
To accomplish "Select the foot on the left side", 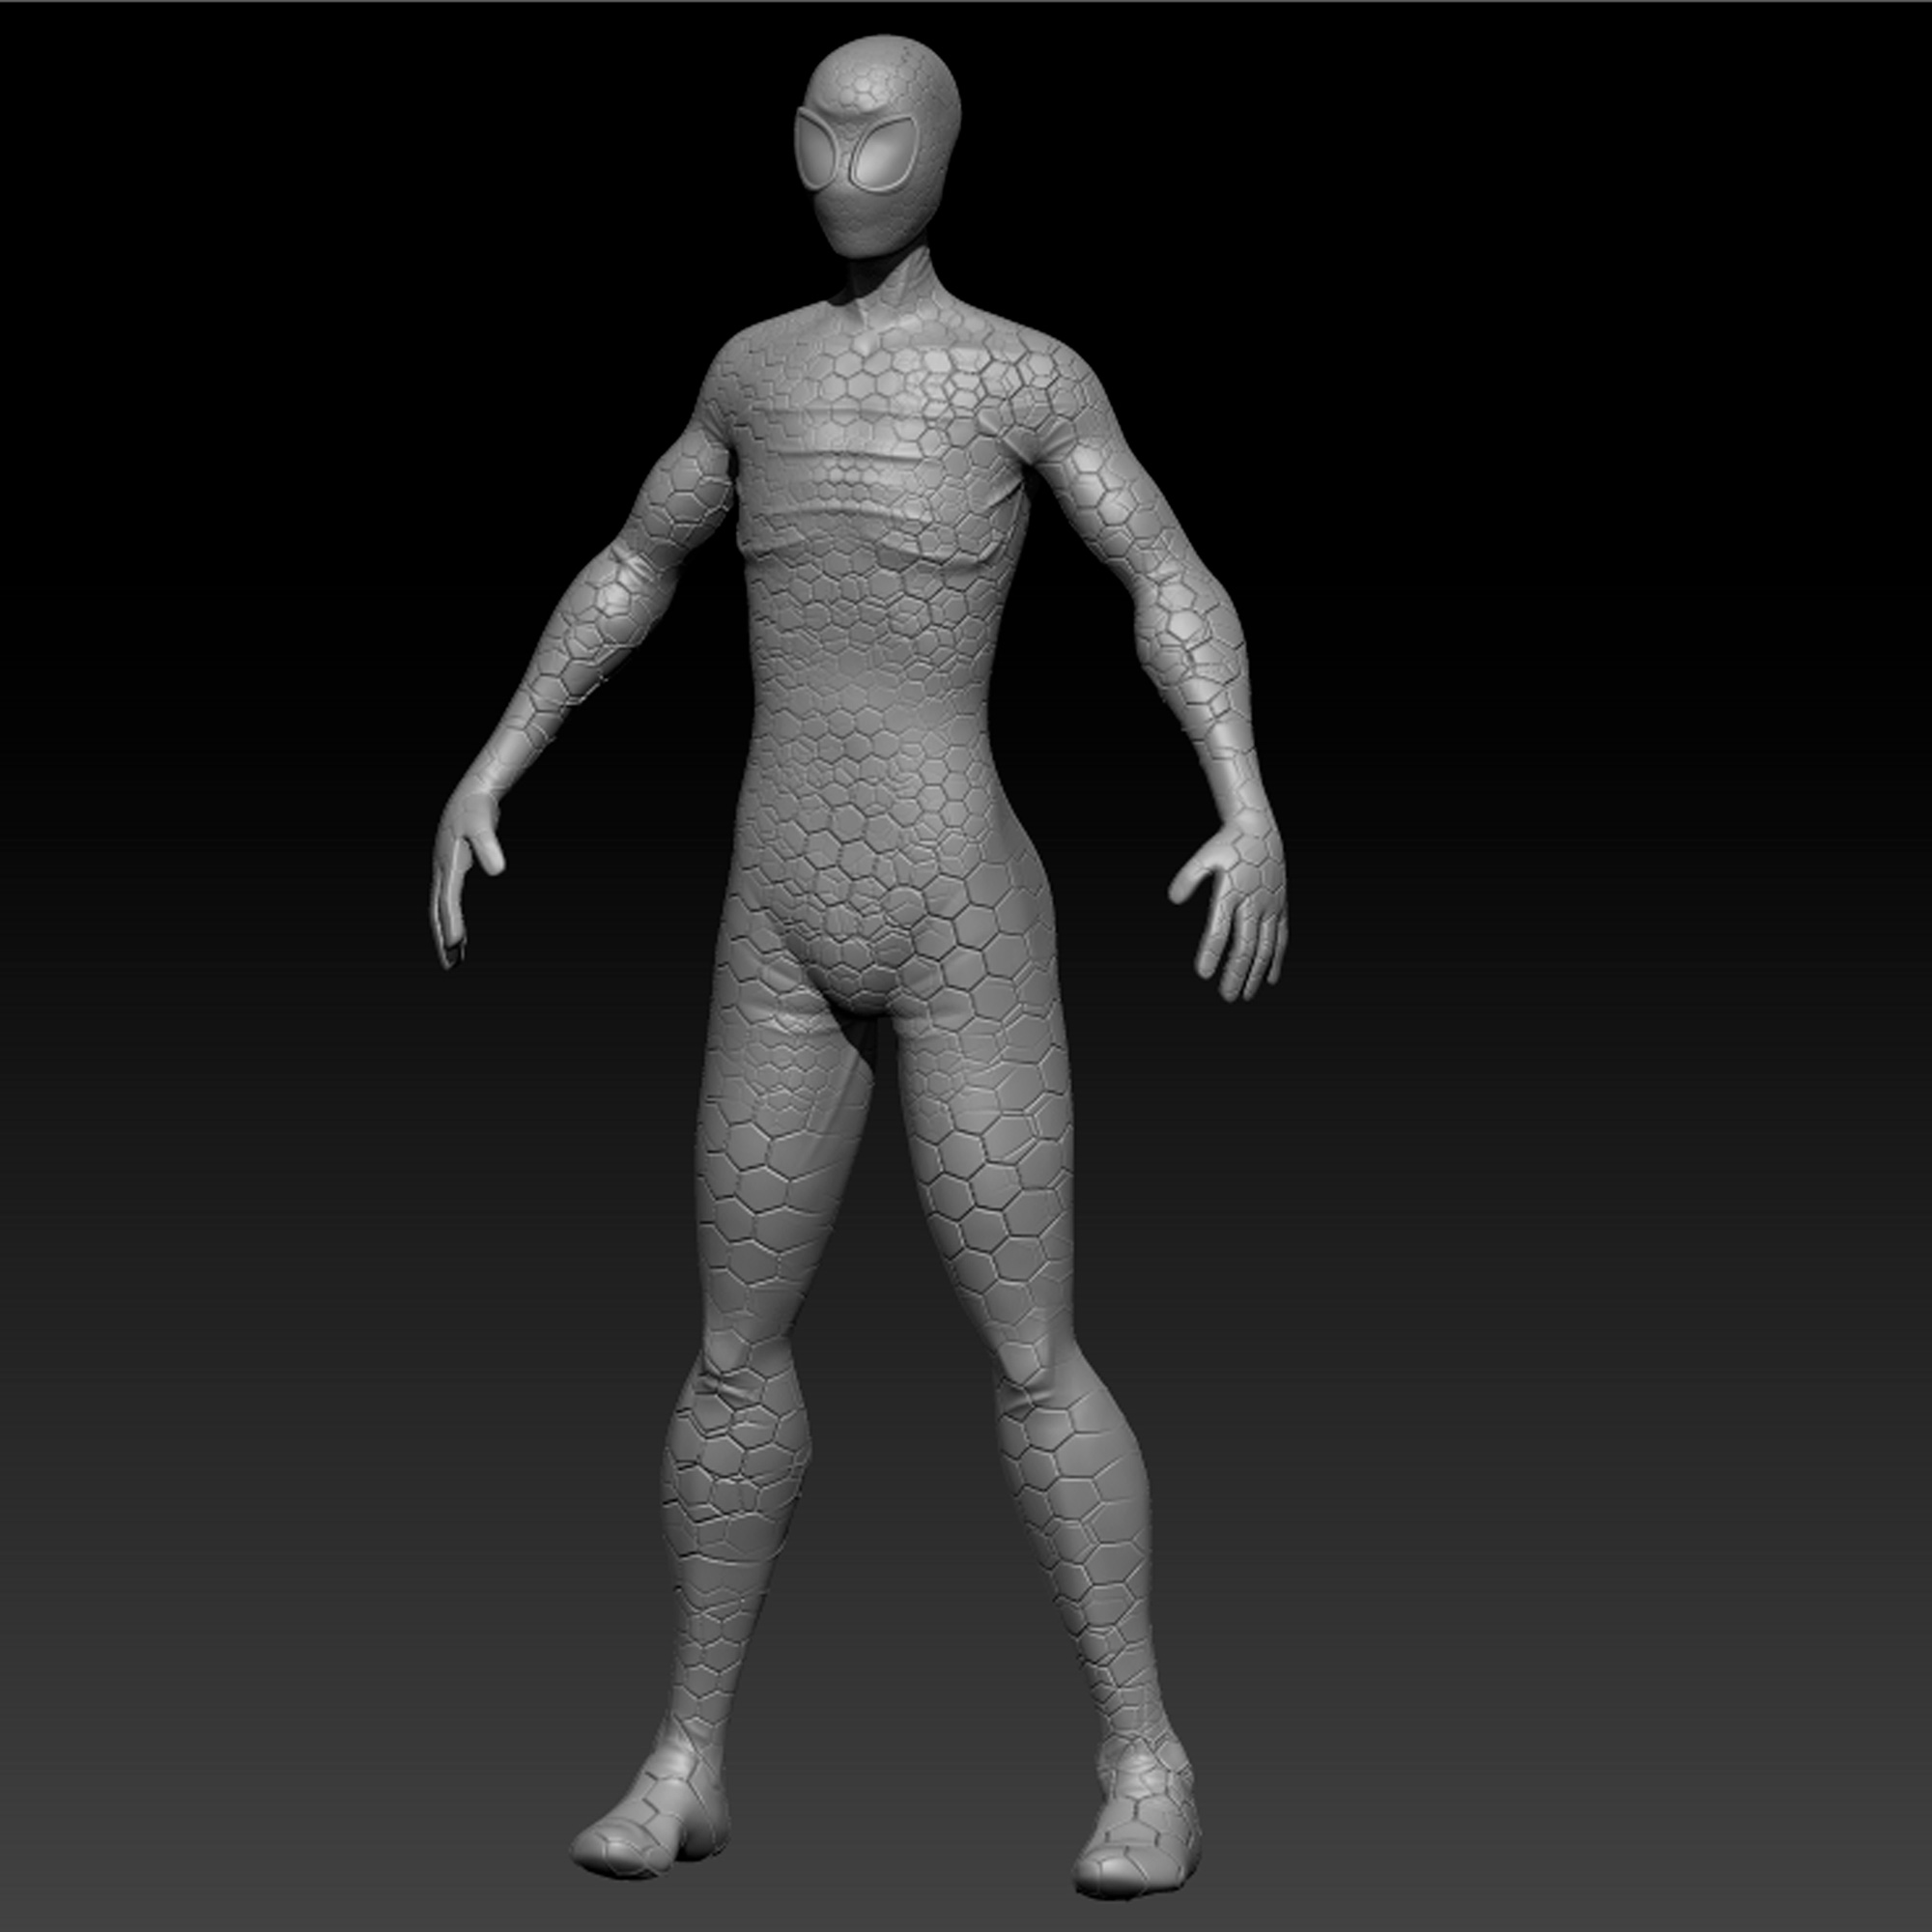I will pos(650,1830).
